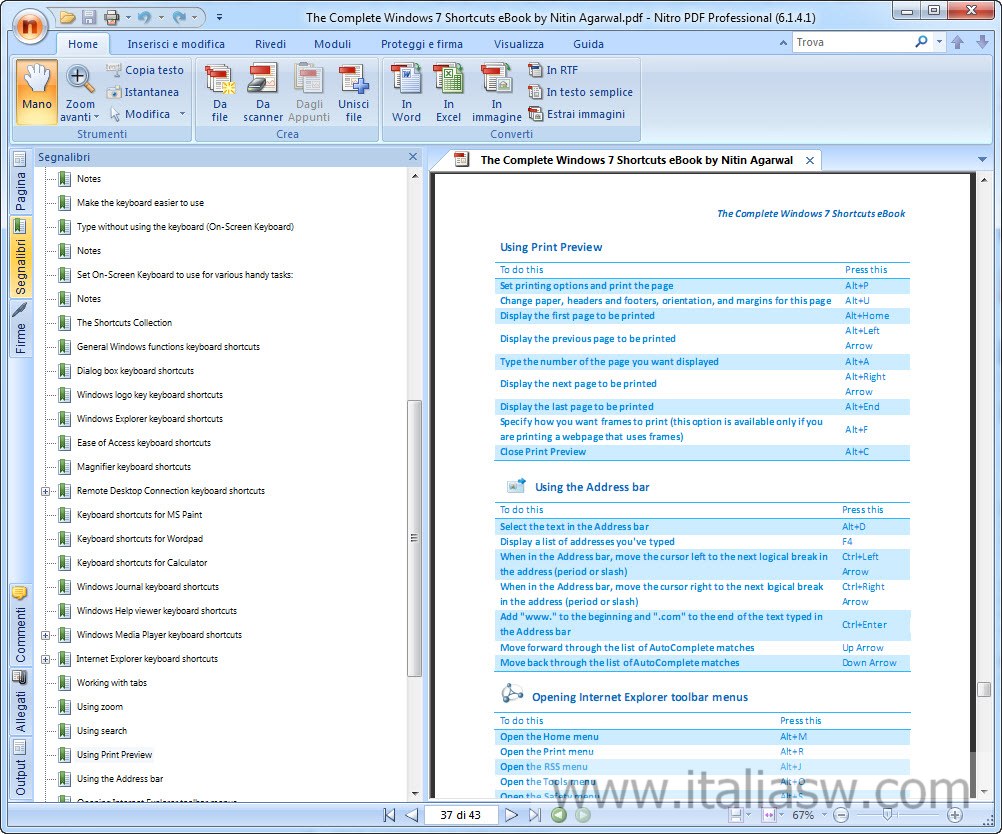Open the search options dropdown

pyautogui.click(x=939, y=42)
